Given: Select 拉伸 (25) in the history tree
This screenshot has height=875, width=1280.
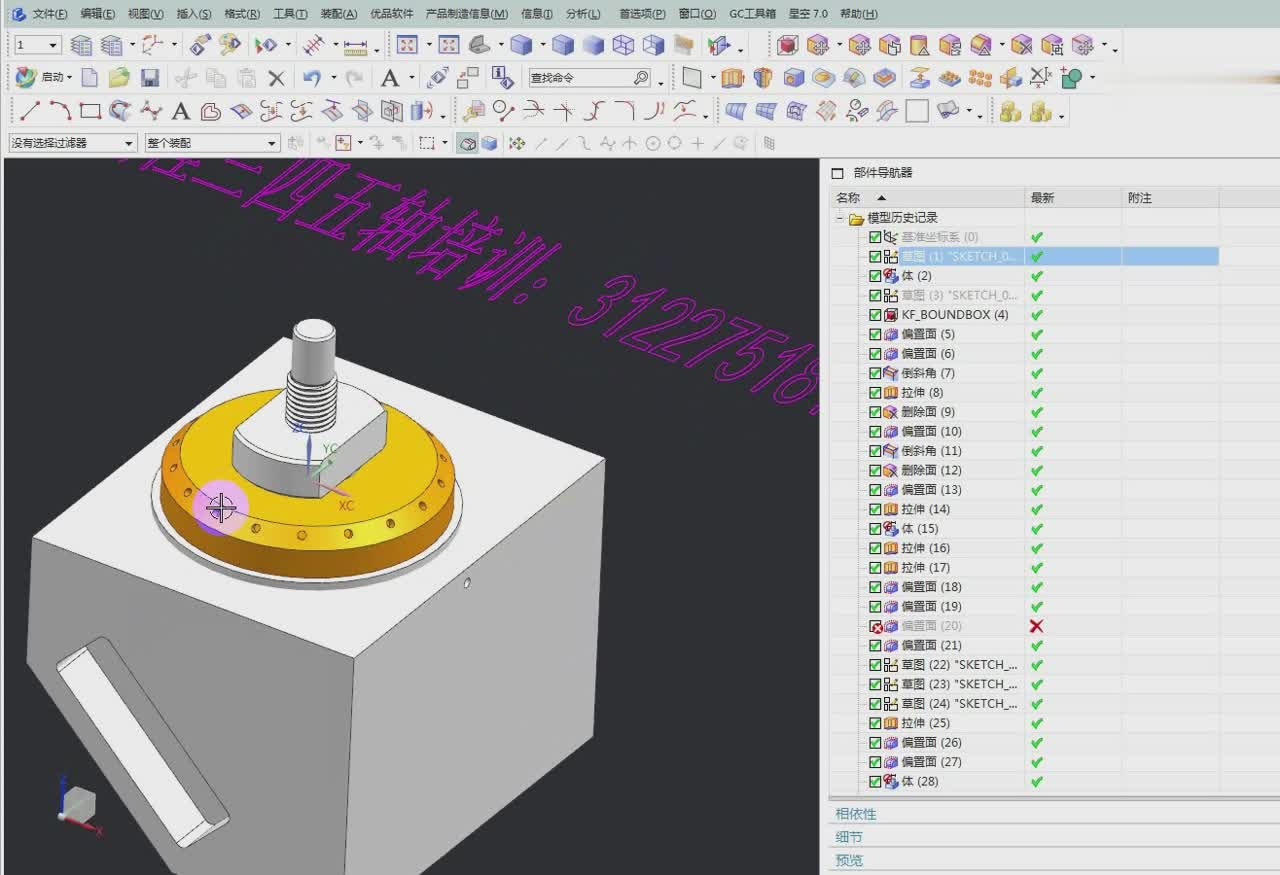Looking at the screenshot, I should (925, 723).
